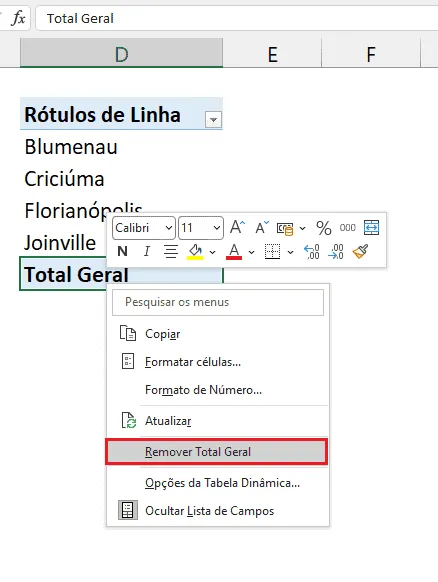Select the Joinville cell
This screenshot has width=438, height=582.
(63, 243)
